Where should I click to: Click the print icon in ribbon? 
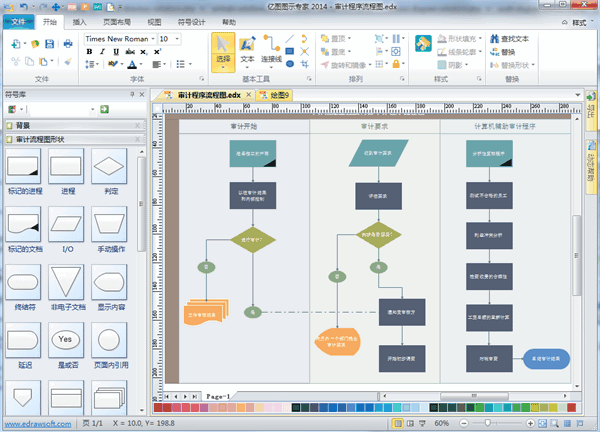[68, 44]
